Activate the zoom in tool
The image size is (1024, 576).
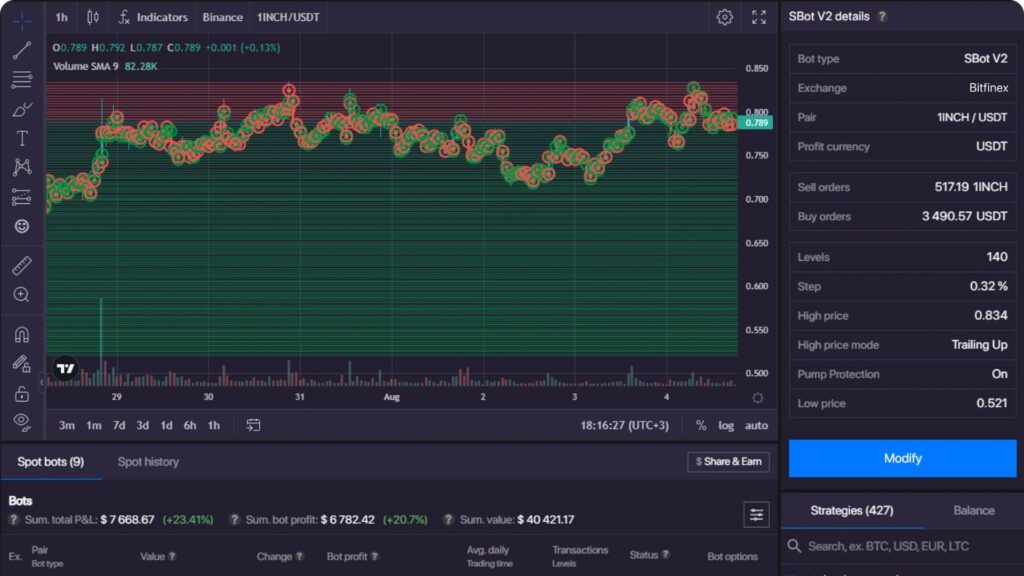[x=22, y=295]
